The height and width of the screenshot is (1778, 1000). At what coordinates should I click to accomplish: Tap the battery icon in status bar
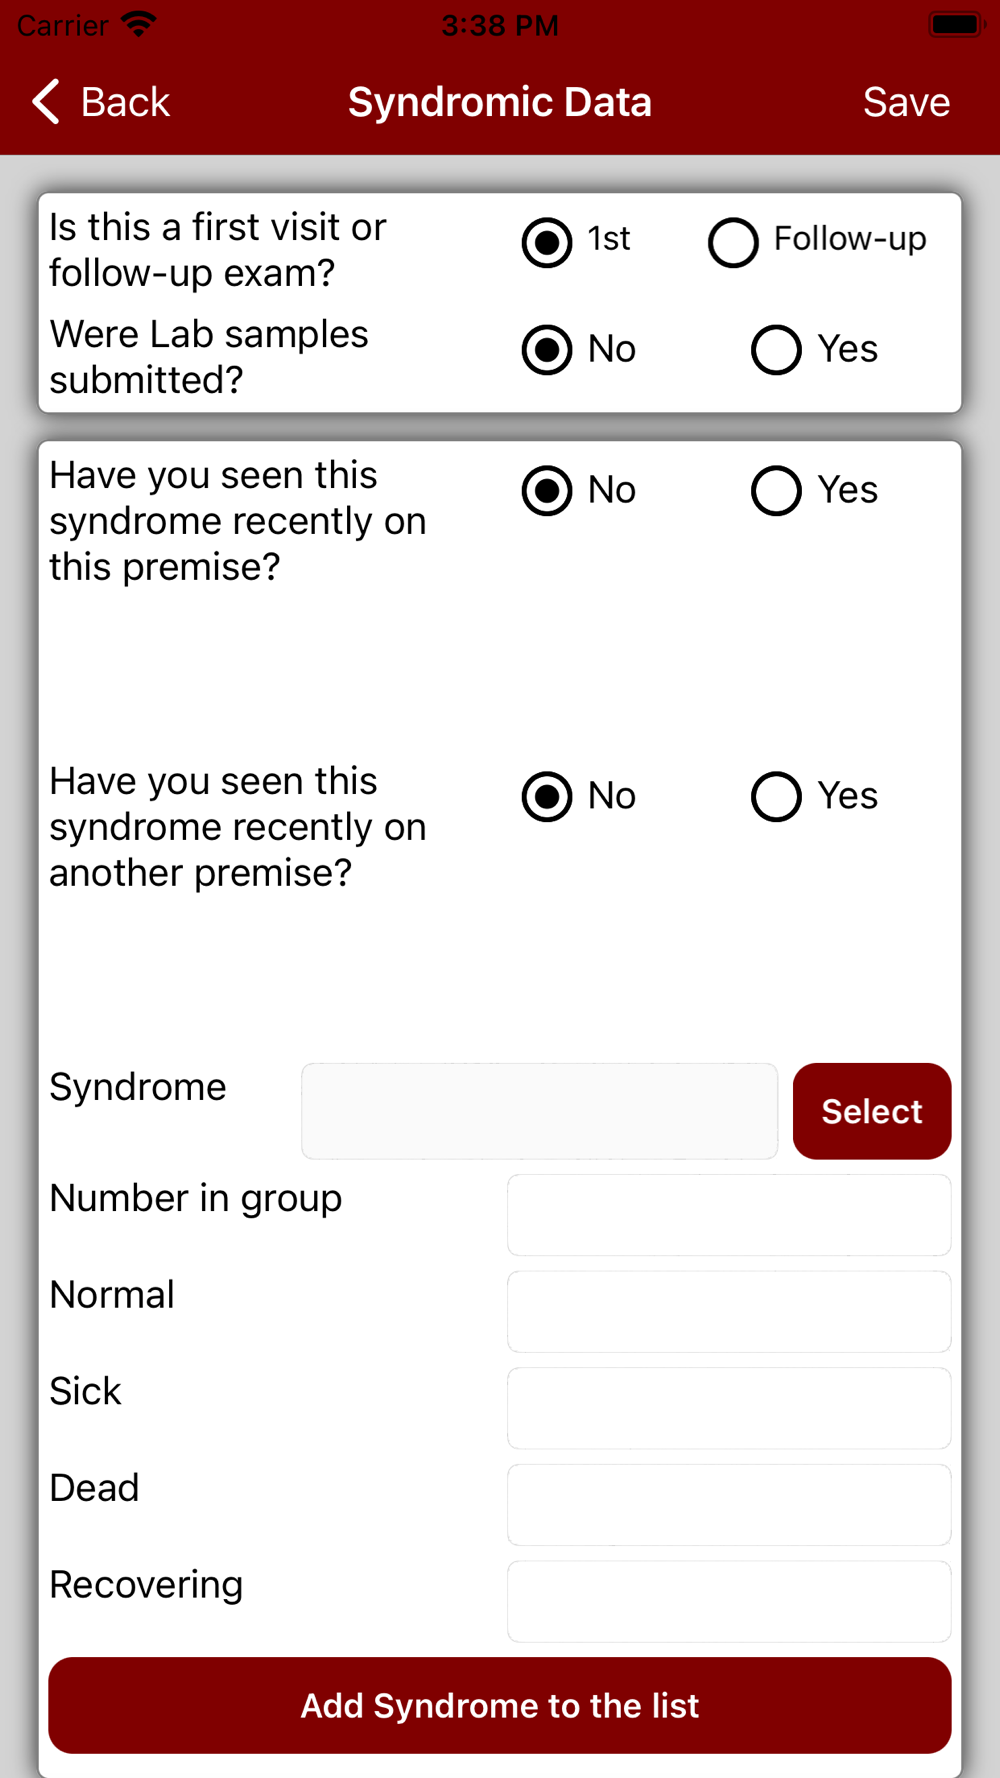[x=957, y=25]
